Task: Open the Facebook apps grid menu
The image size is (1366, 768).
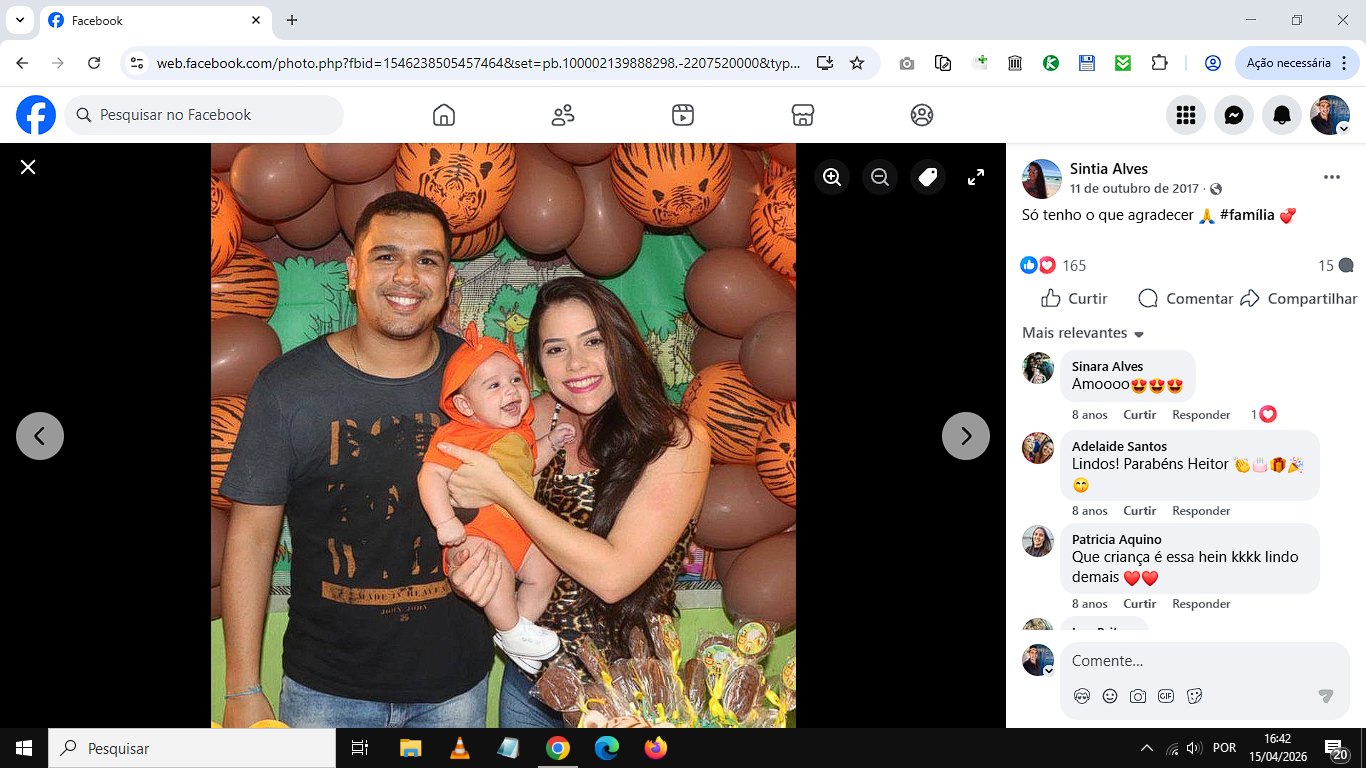Action: click(1186, 115)
